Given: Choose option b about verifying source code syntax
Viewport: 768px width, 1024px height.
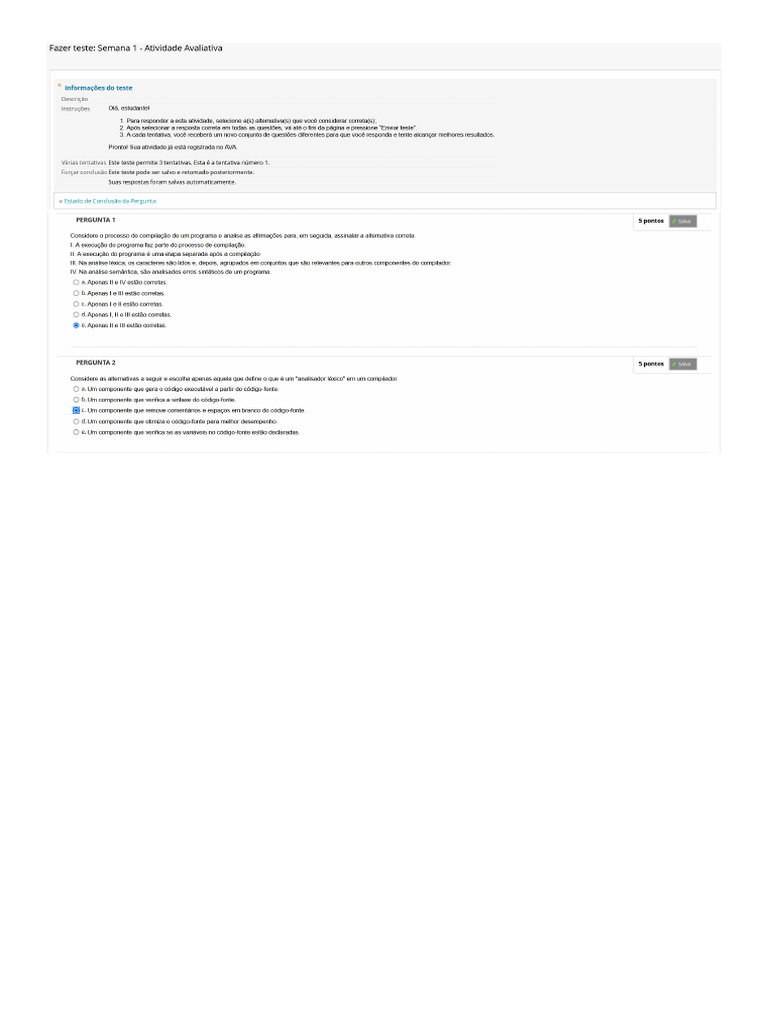Looking at the screenshot, I should [x=76, y=400].
